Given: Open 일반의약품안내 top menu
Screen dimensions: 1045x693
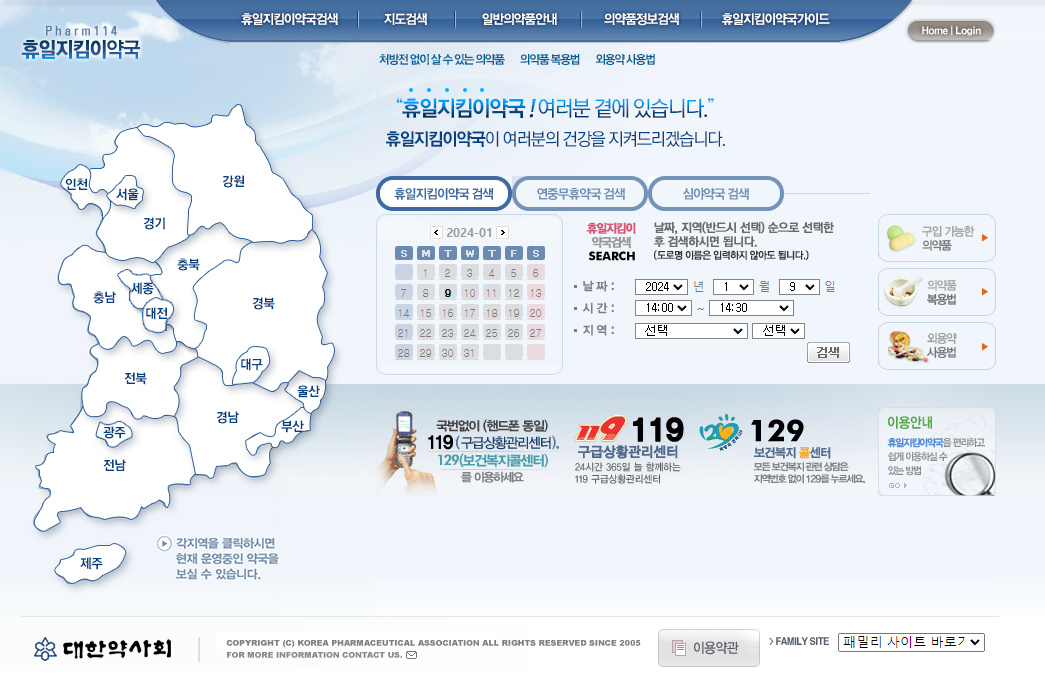Looking at the screenshot, I should click(x=519, y=19).
